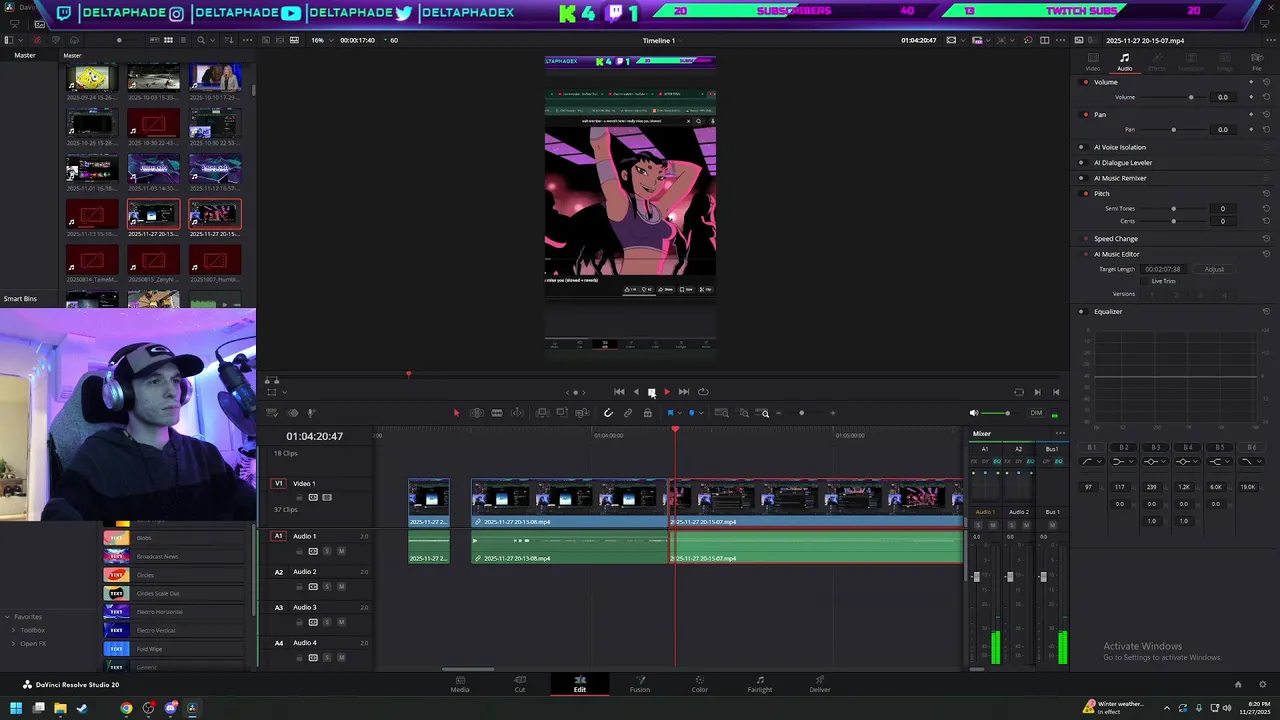The image size is (1280, 720).
Task: Jump to last frame button
Action: click(684, 392)
